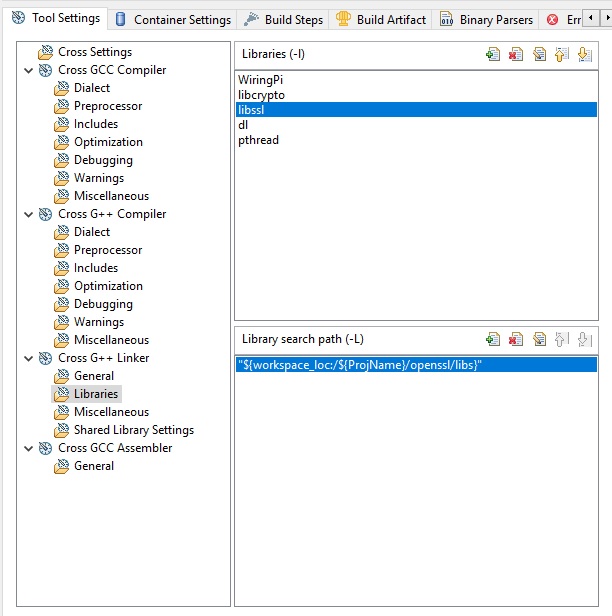Switch to the Build Artifact tab

pos(380,19)
